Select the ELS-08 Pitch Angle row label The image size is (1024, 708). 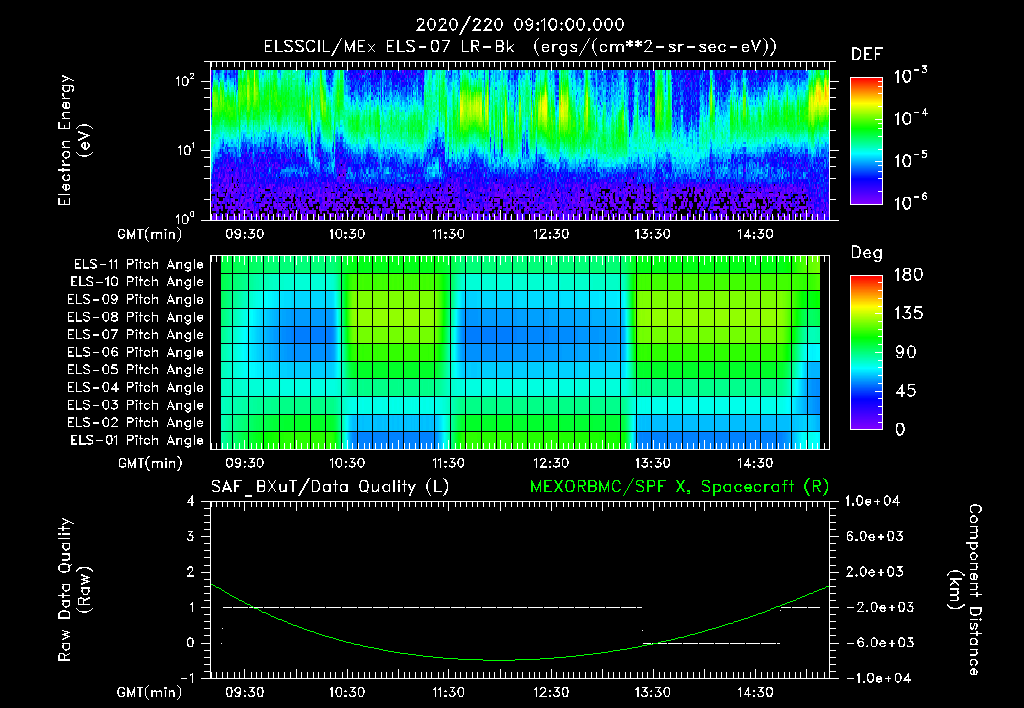click(x=136, y=317)
